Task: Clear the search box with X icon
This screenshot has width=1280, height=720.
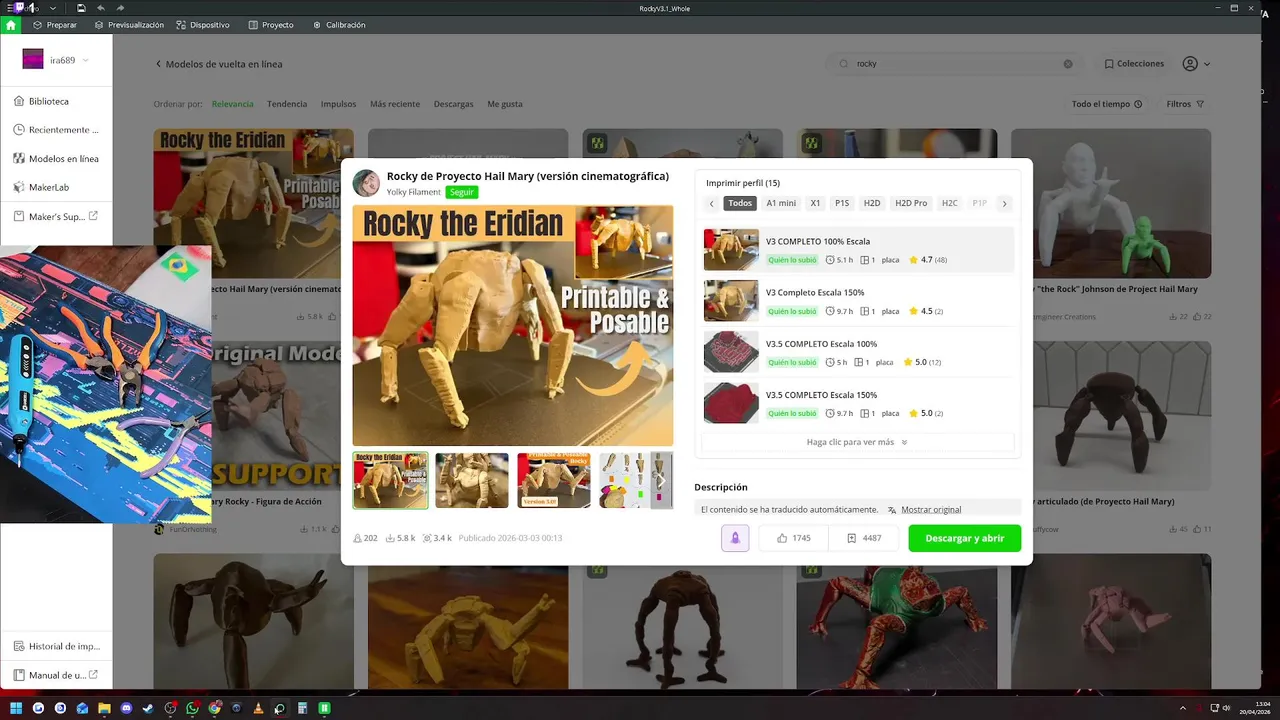Action: pos(1068,64)
